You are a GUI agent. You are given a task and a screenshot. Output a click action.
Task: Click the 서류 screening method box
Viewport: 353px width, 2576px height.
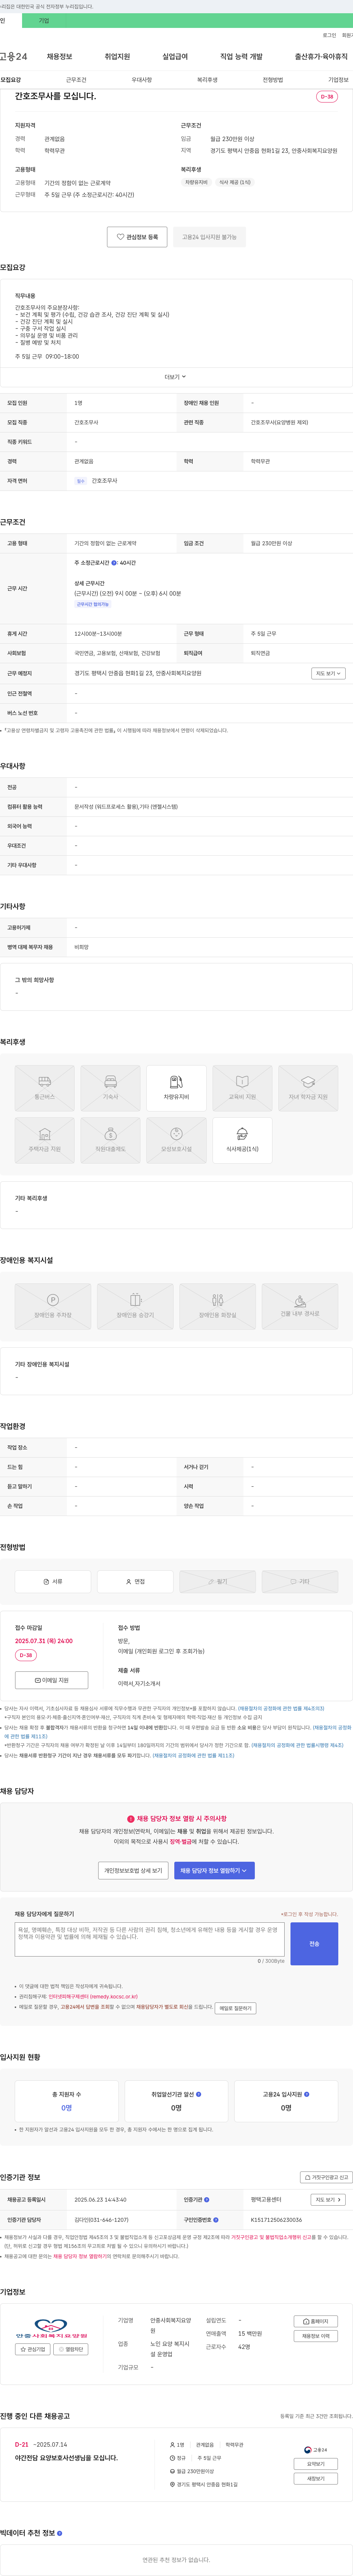[x=53, y=1582]
